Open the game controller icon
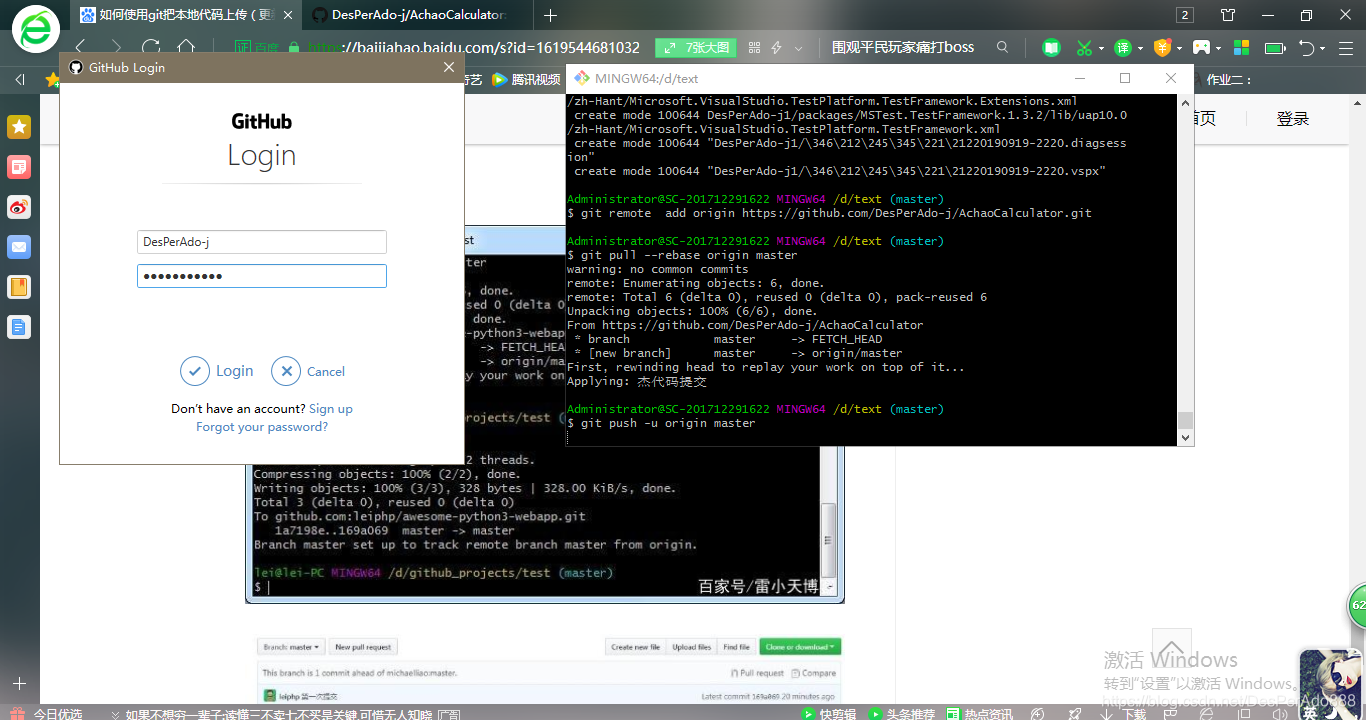The width and height of the screenshot is (1366, 720). pos(1202,48)
